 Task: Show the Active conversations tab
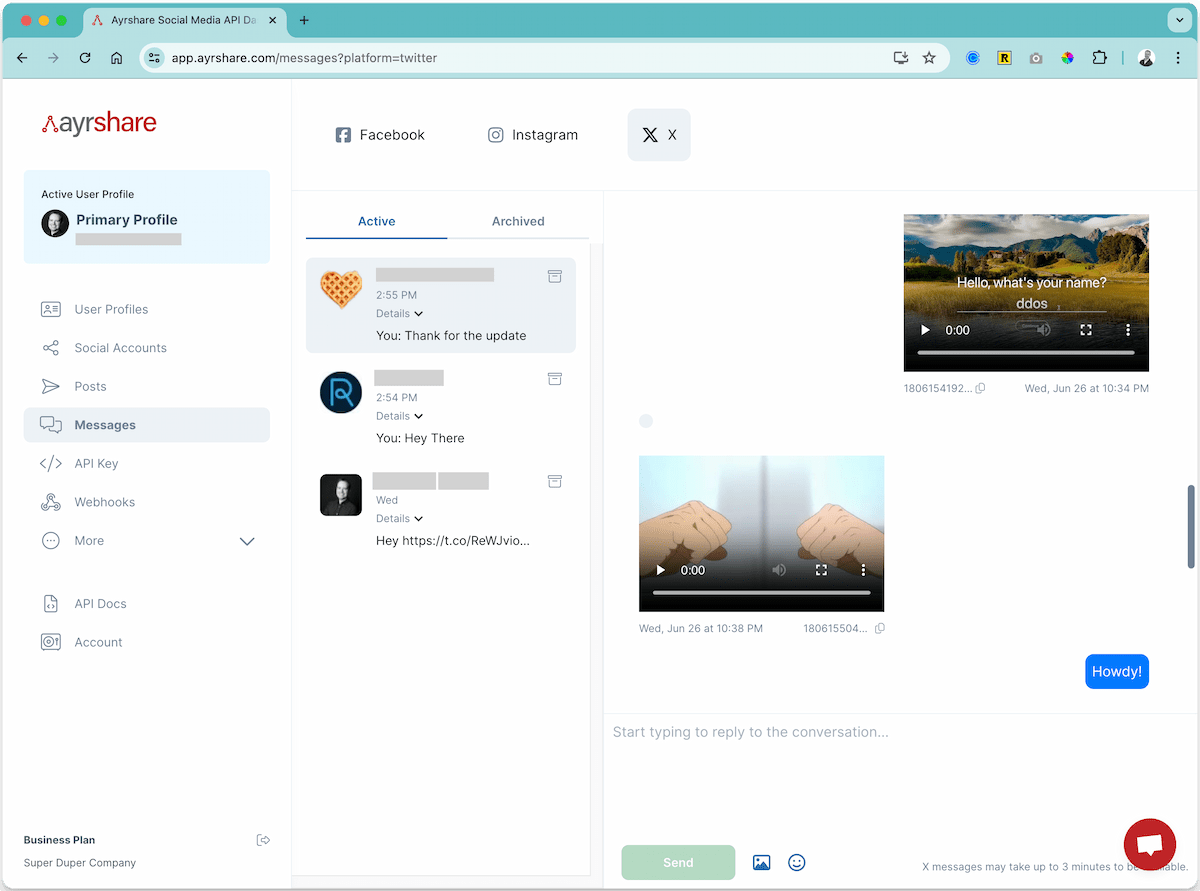pos(377,222)
